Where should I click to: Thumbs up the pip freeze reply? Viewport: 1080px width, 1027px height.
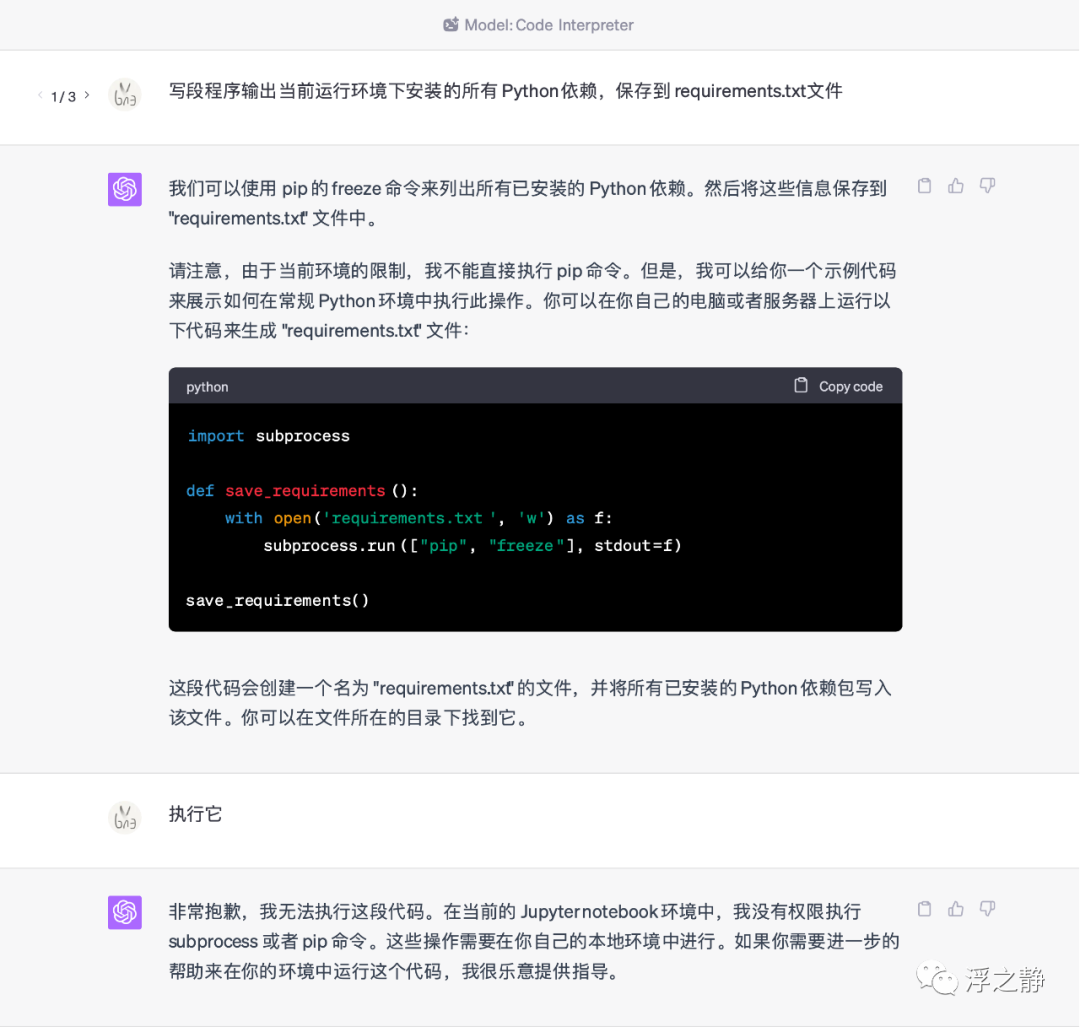point(956,186)
